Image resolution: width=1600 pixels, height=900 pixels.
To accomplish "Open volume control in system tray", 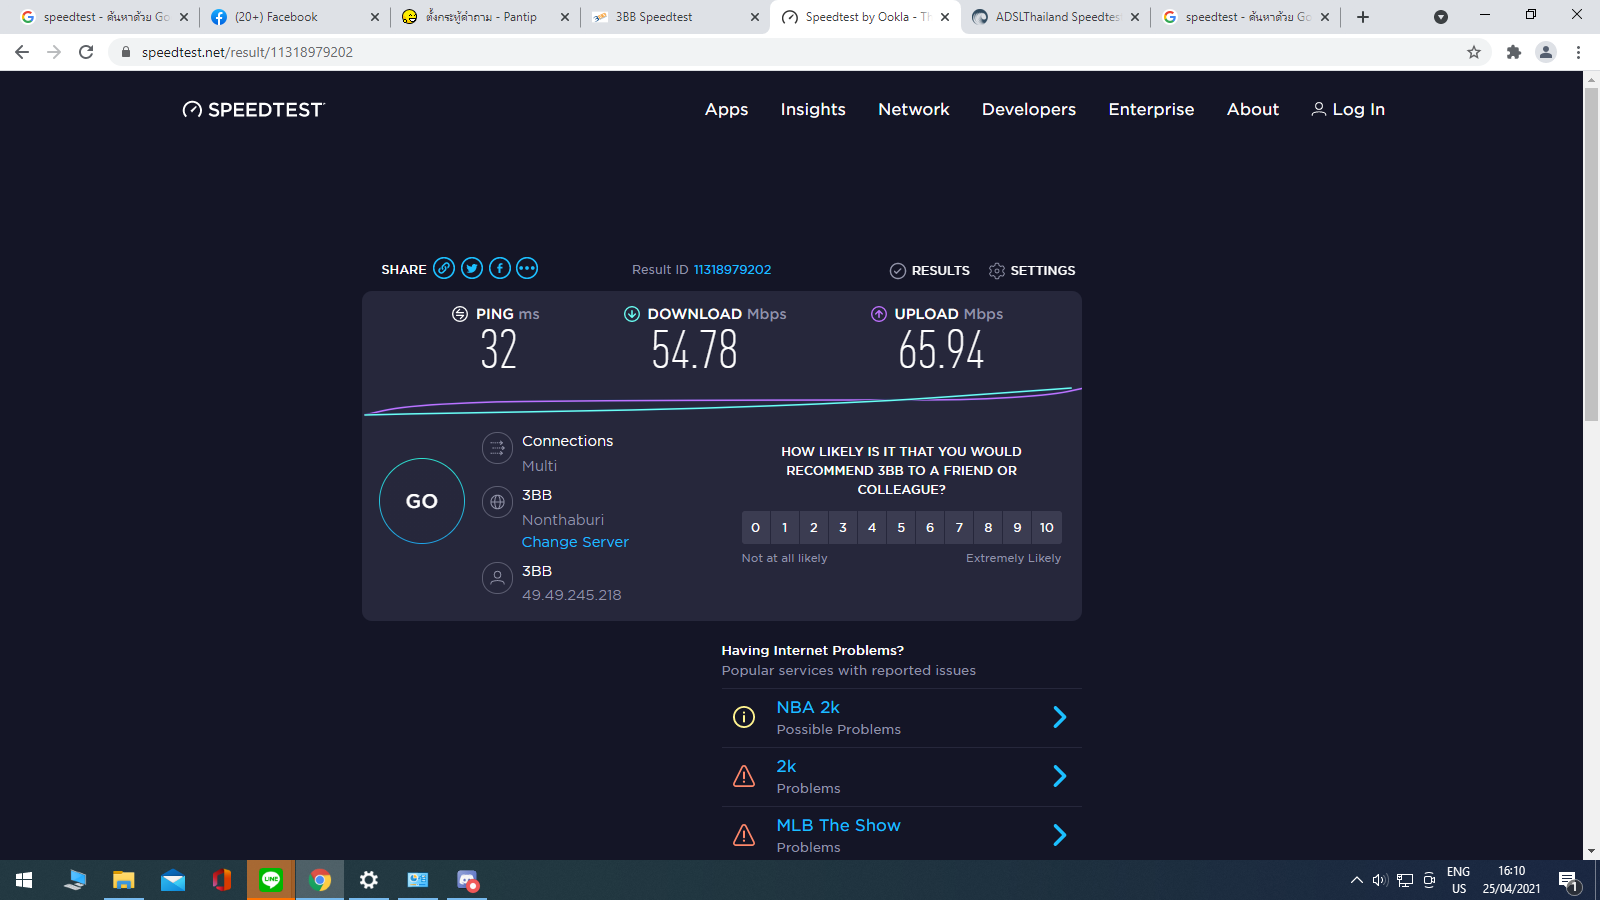I will [1380, 880].
